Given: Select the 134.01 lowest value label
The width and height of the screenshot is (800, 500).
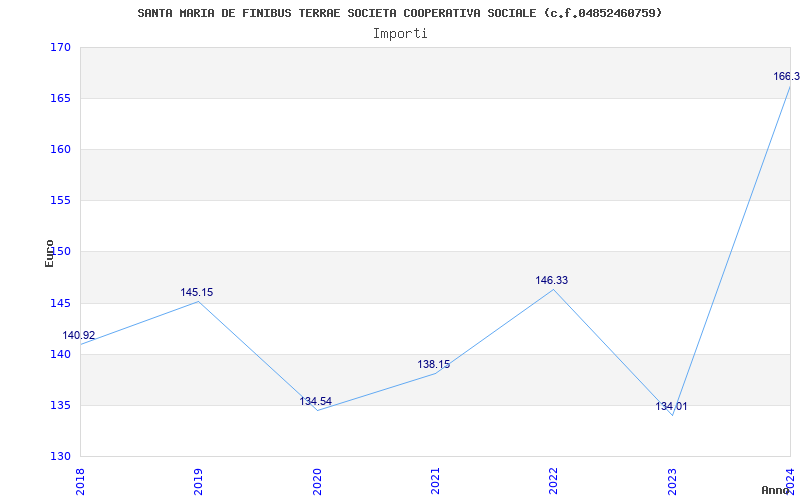Looking at the screenshot, I should pos(671,407).
